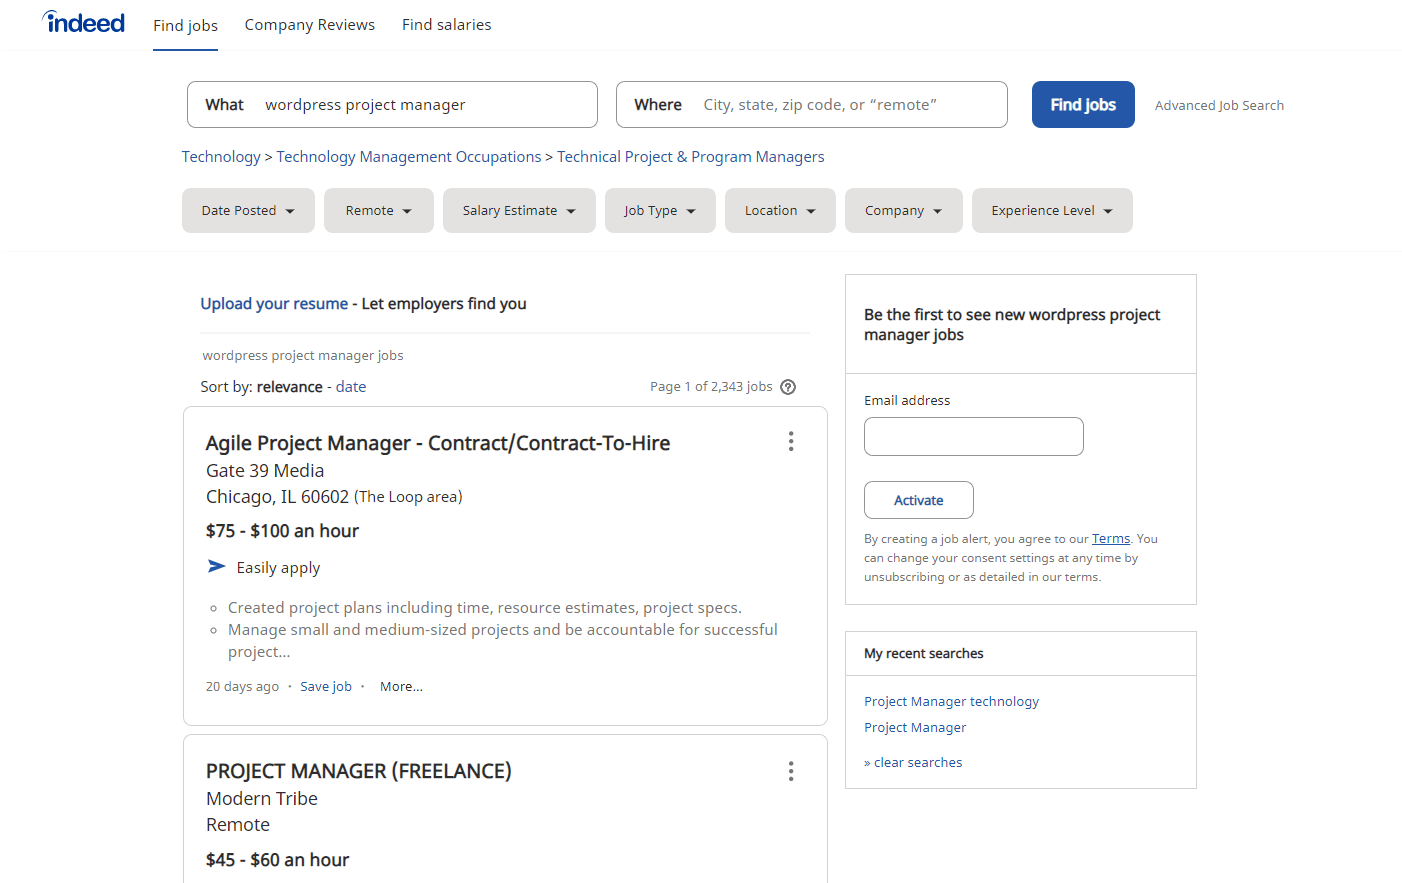Click the Technology breadcrumb link

(221, 157)
